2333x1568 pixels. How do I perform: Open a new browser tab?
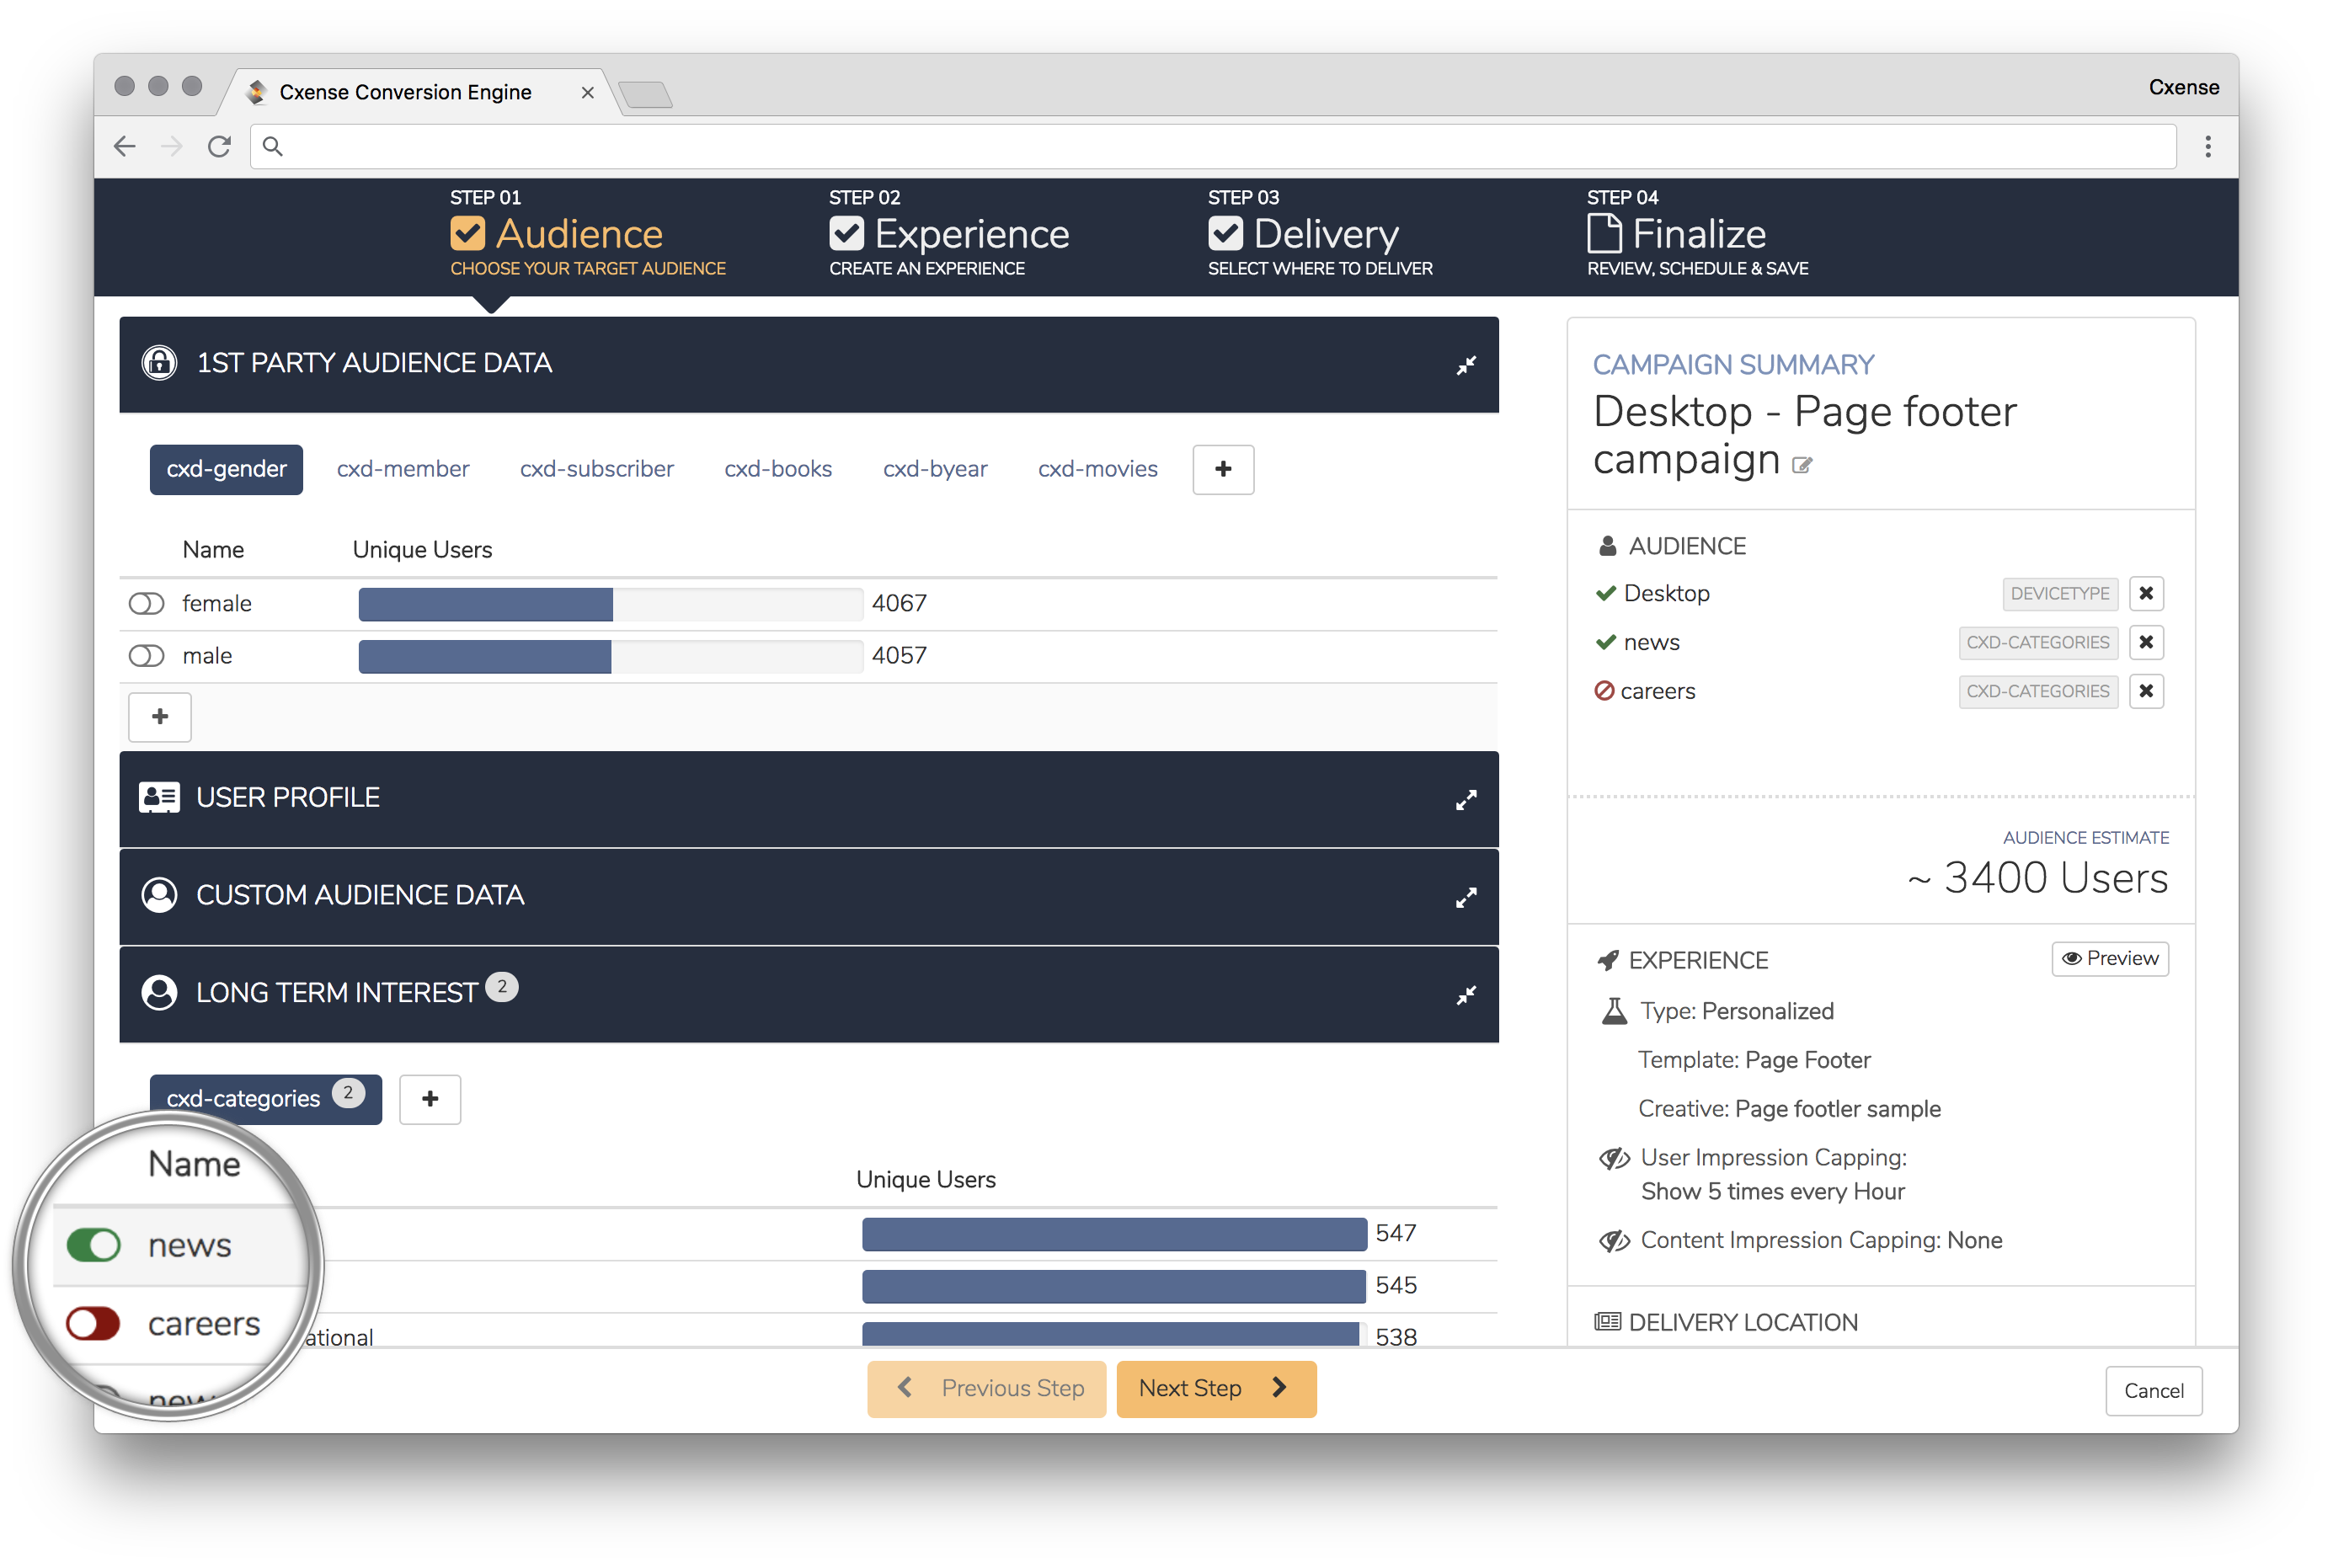(x=645, y=95)
